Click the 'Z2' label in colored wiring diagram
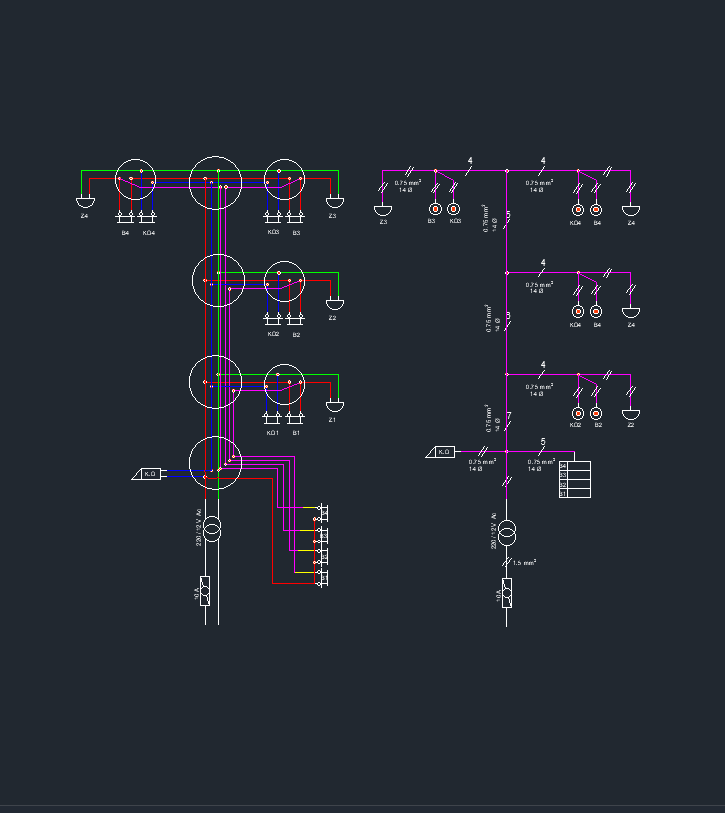725x813 pixels. tap(332, 318)
